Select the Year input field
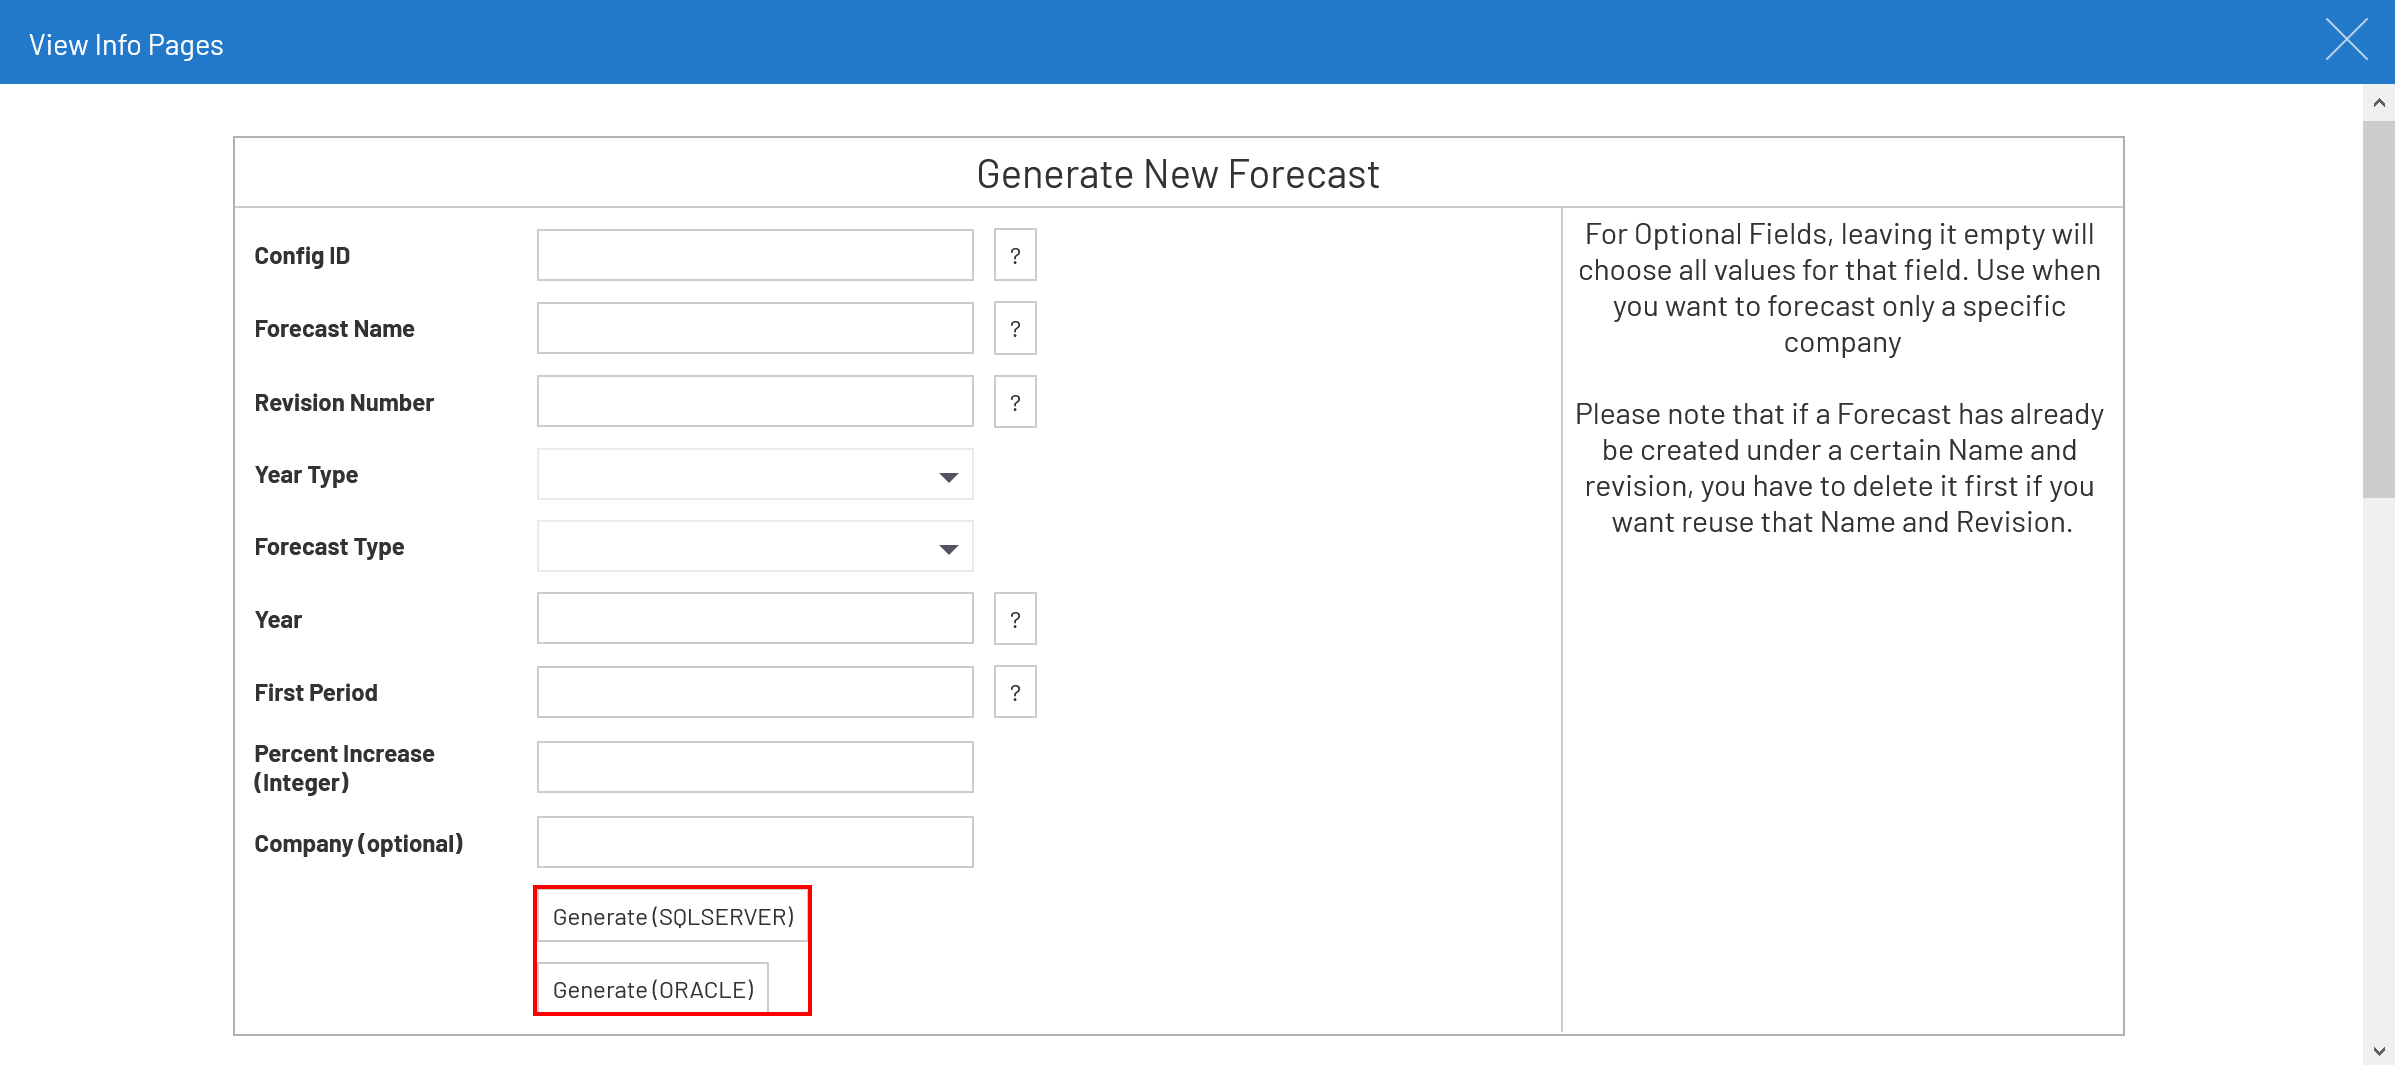 coord(755,619)
